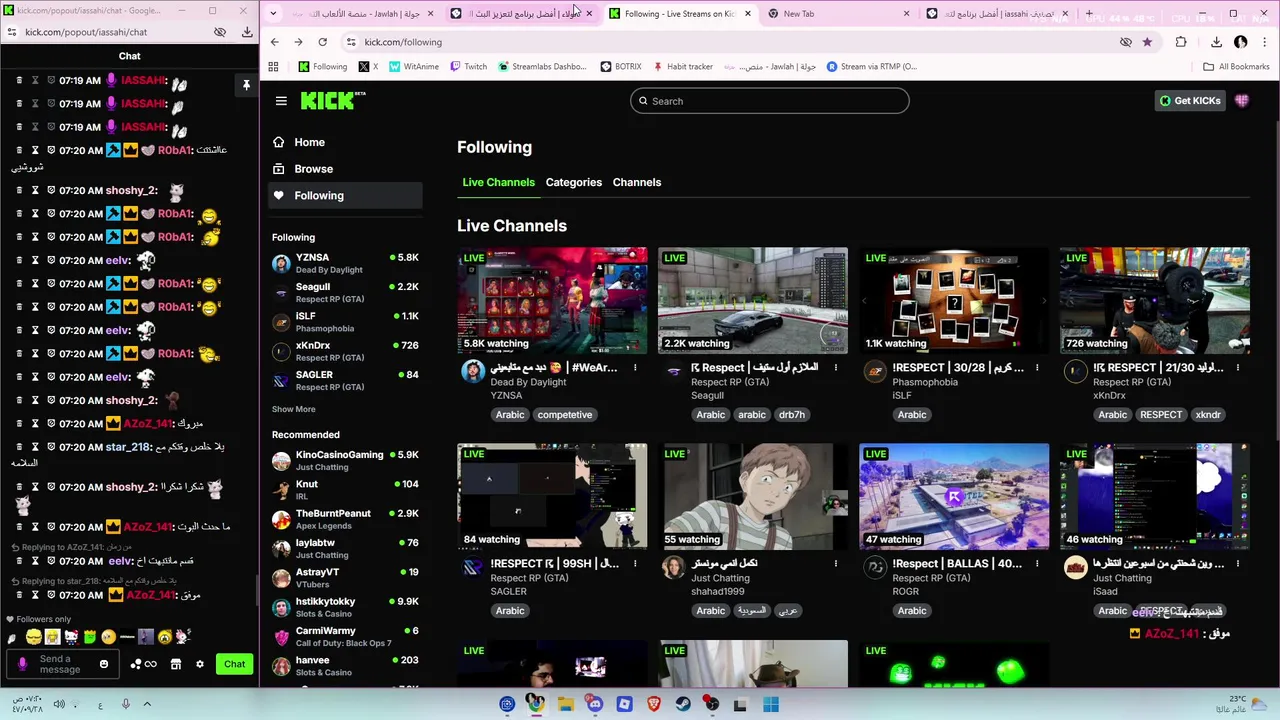Click the main window address bar URL
The width and height of the screenshot is (1280, 720).
pos(403,42)
